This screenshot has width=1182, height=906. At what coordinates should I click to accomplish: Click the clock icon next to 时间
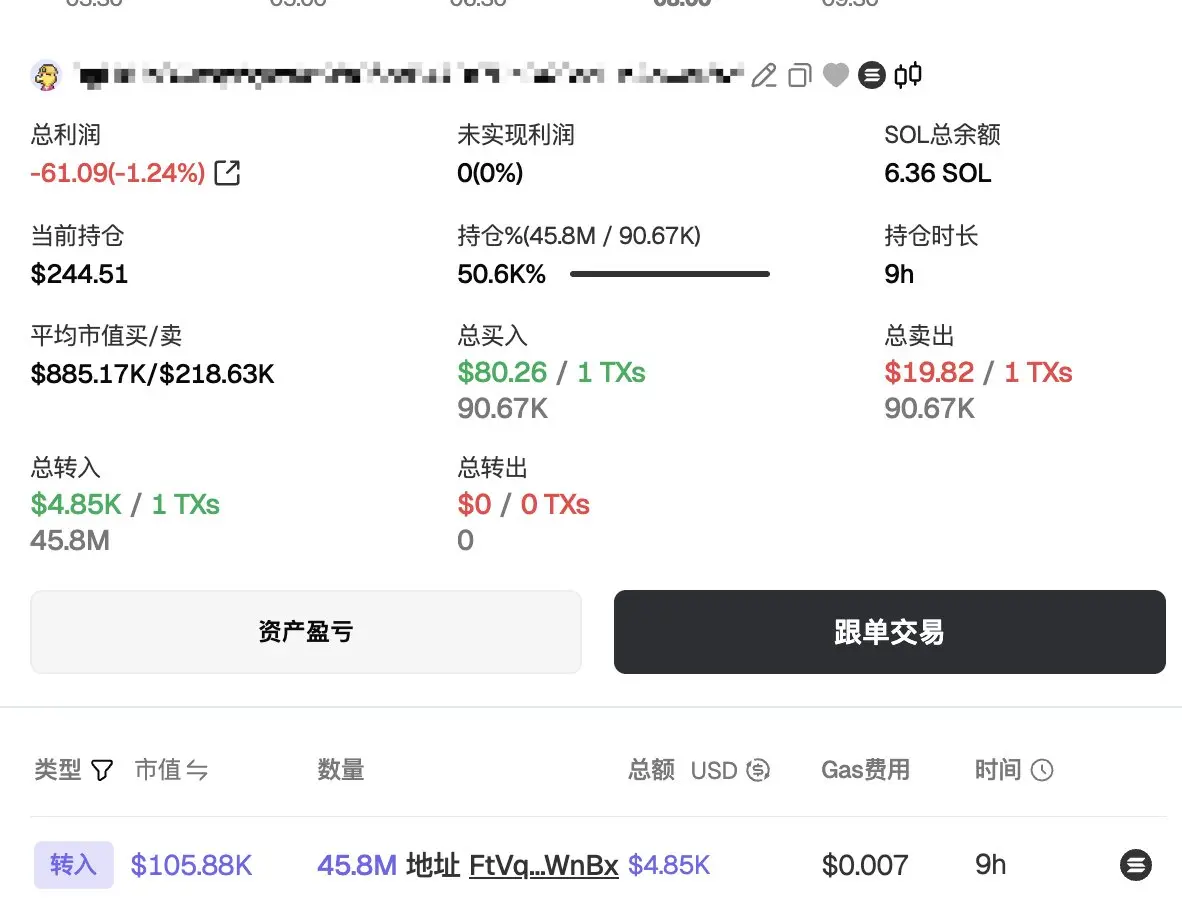click(x=1042, y=770)
